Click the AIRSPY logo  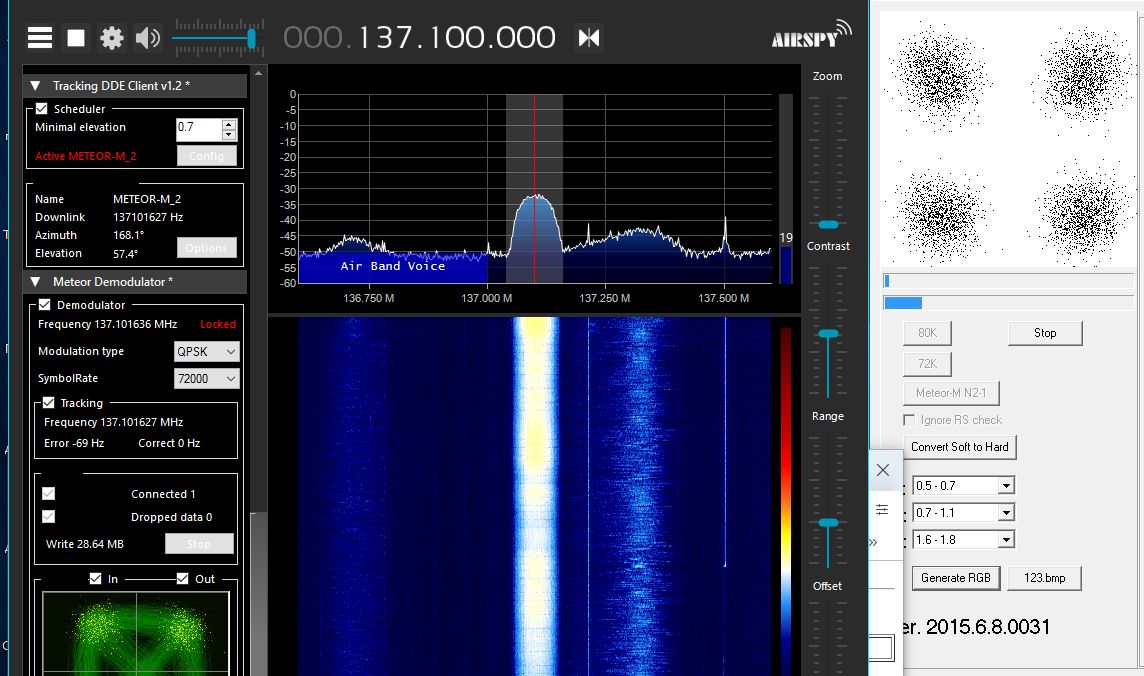tap(811, 35)
